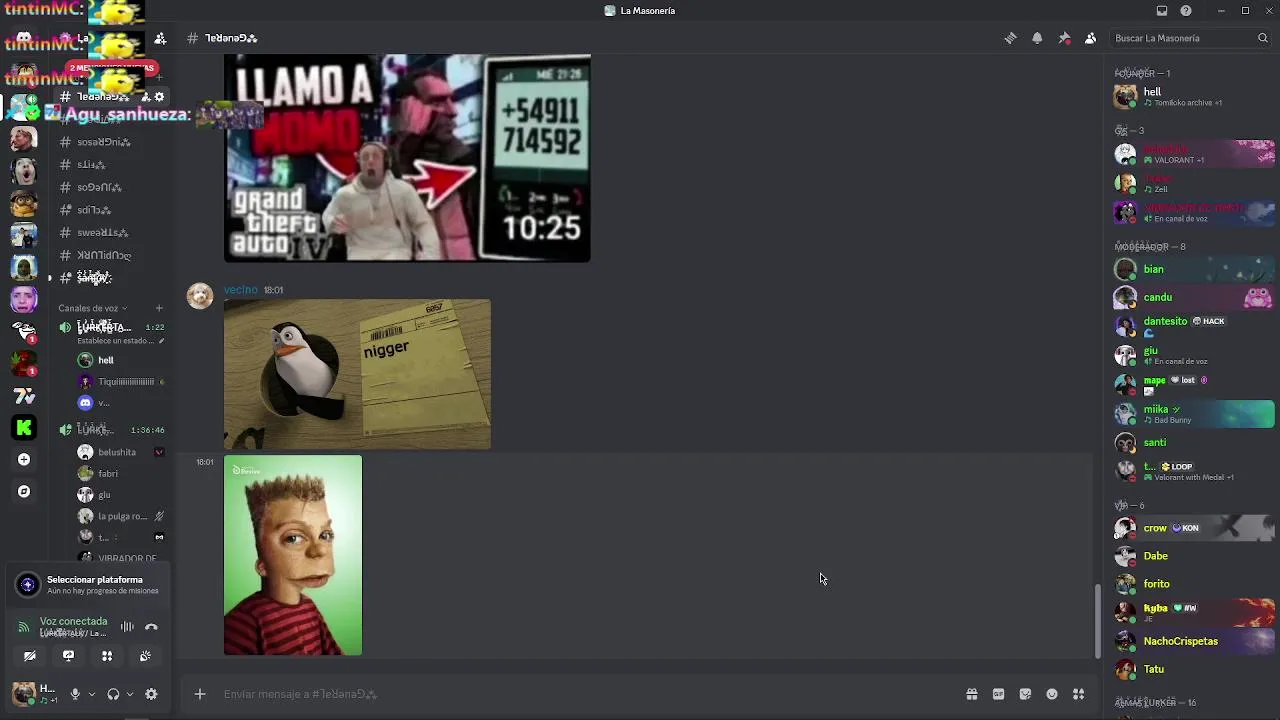Disconnect from voice call

click(x=151, y=627)
